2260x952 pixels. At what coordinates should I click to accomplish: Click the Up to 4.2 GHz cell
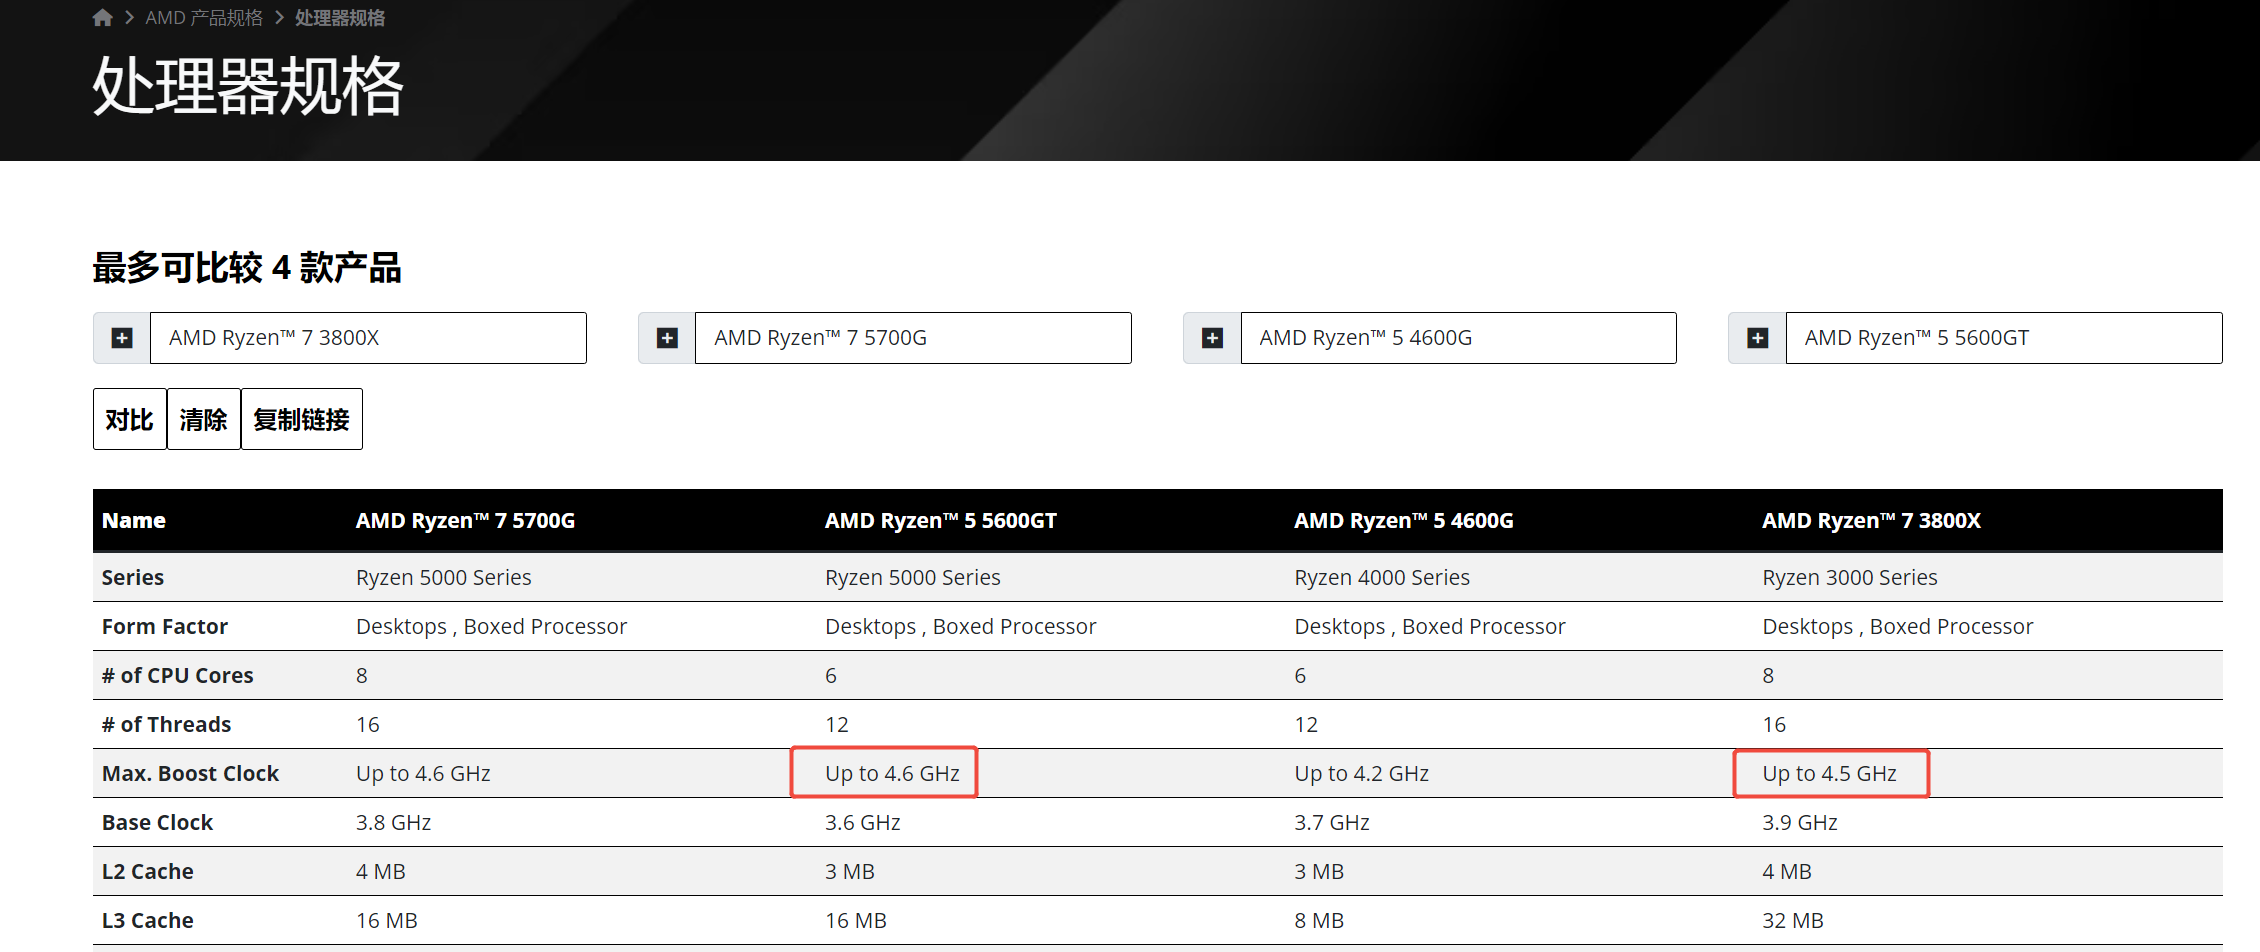pos(1362,773)
